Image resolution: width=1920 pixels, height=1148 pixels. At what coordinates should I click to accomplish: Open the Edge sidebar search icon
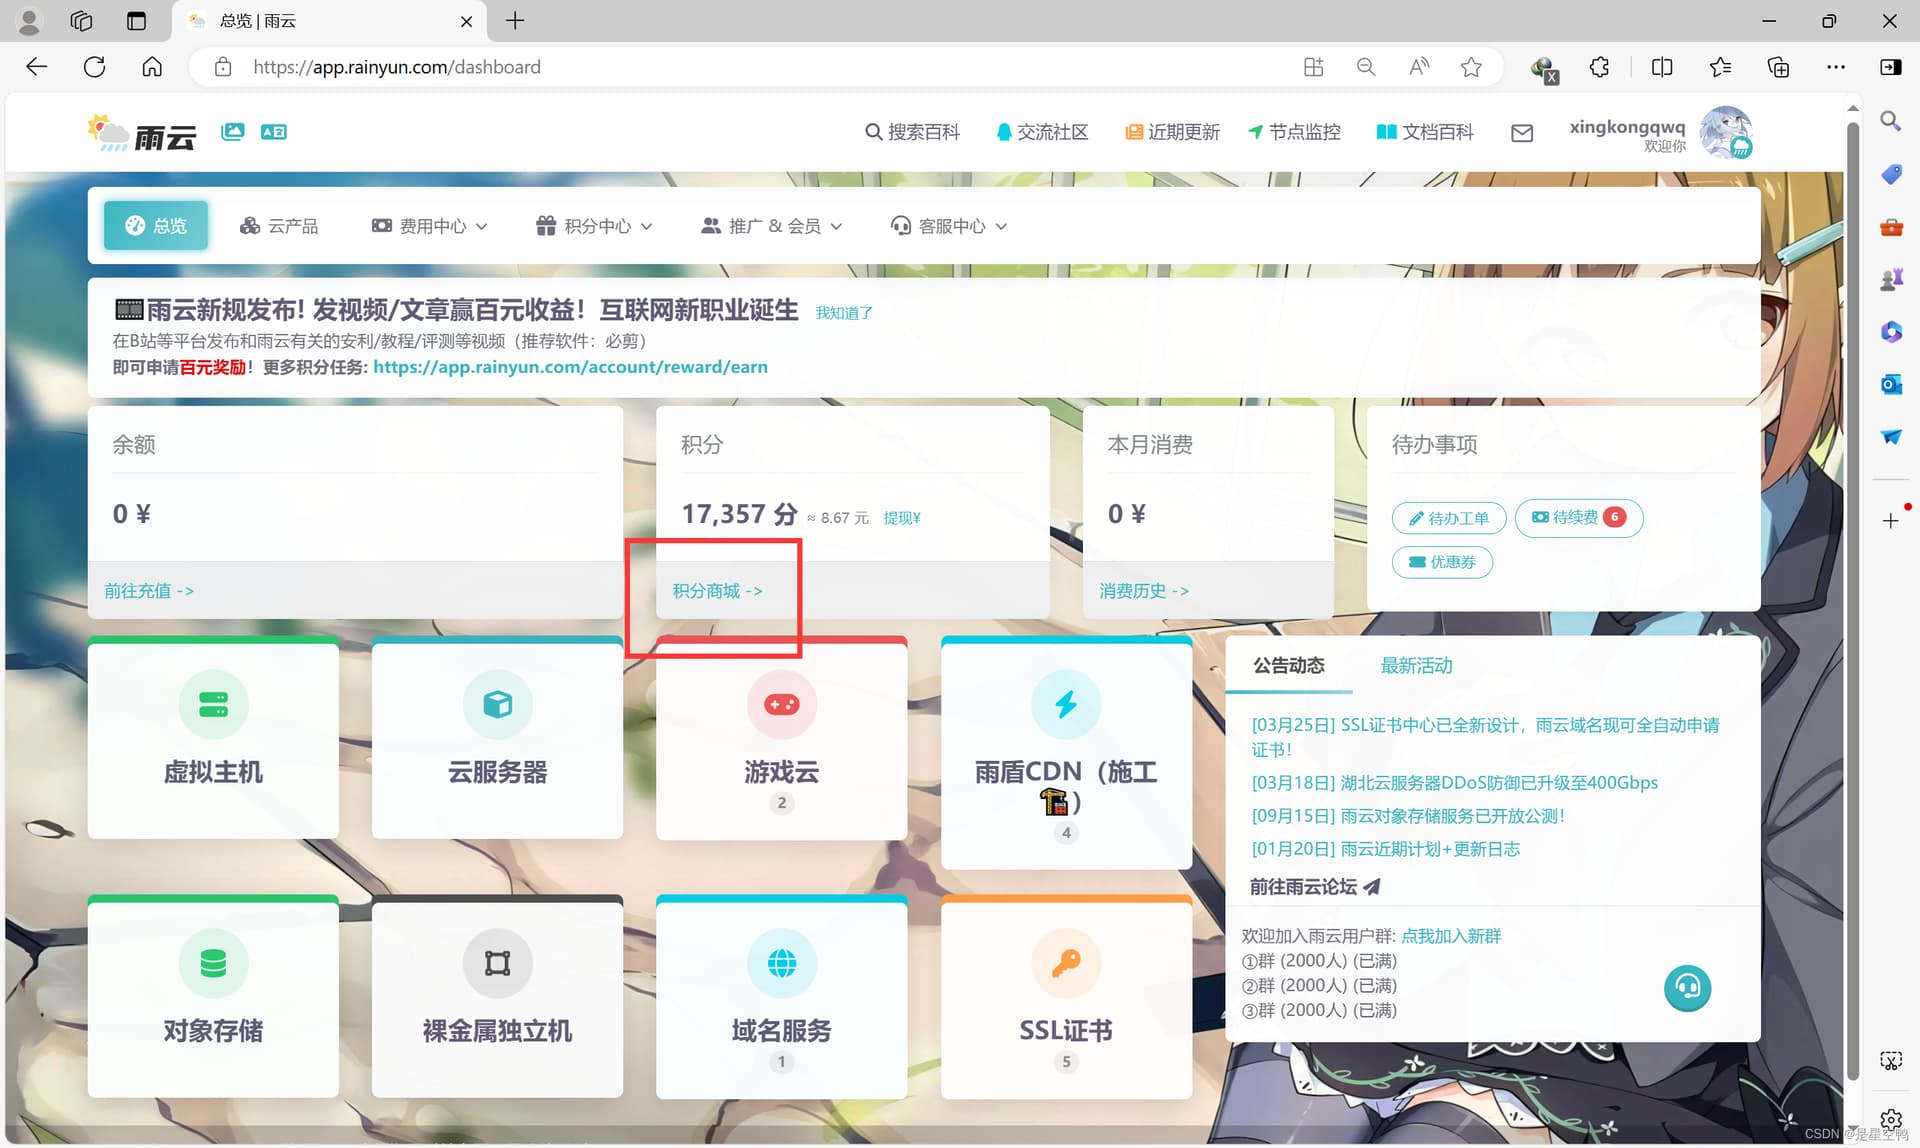pos(1890,121)
